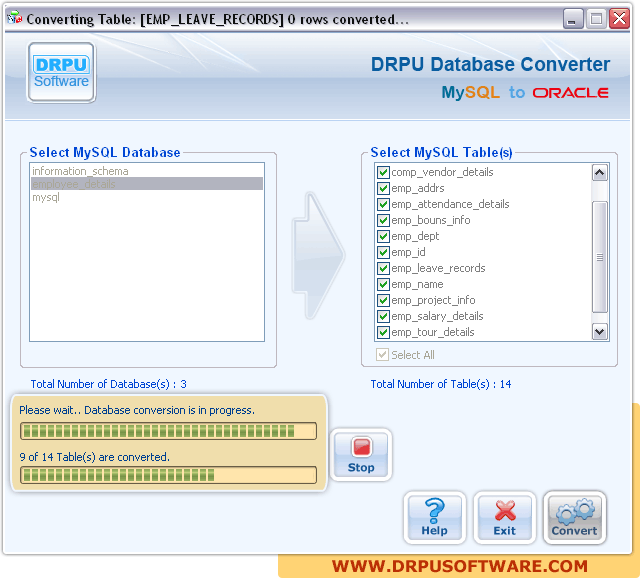Click the WWW.DRPUSOFTWARE.COM link
The height and width of the screenshot is (578, 640).
[x=460, y=566]
